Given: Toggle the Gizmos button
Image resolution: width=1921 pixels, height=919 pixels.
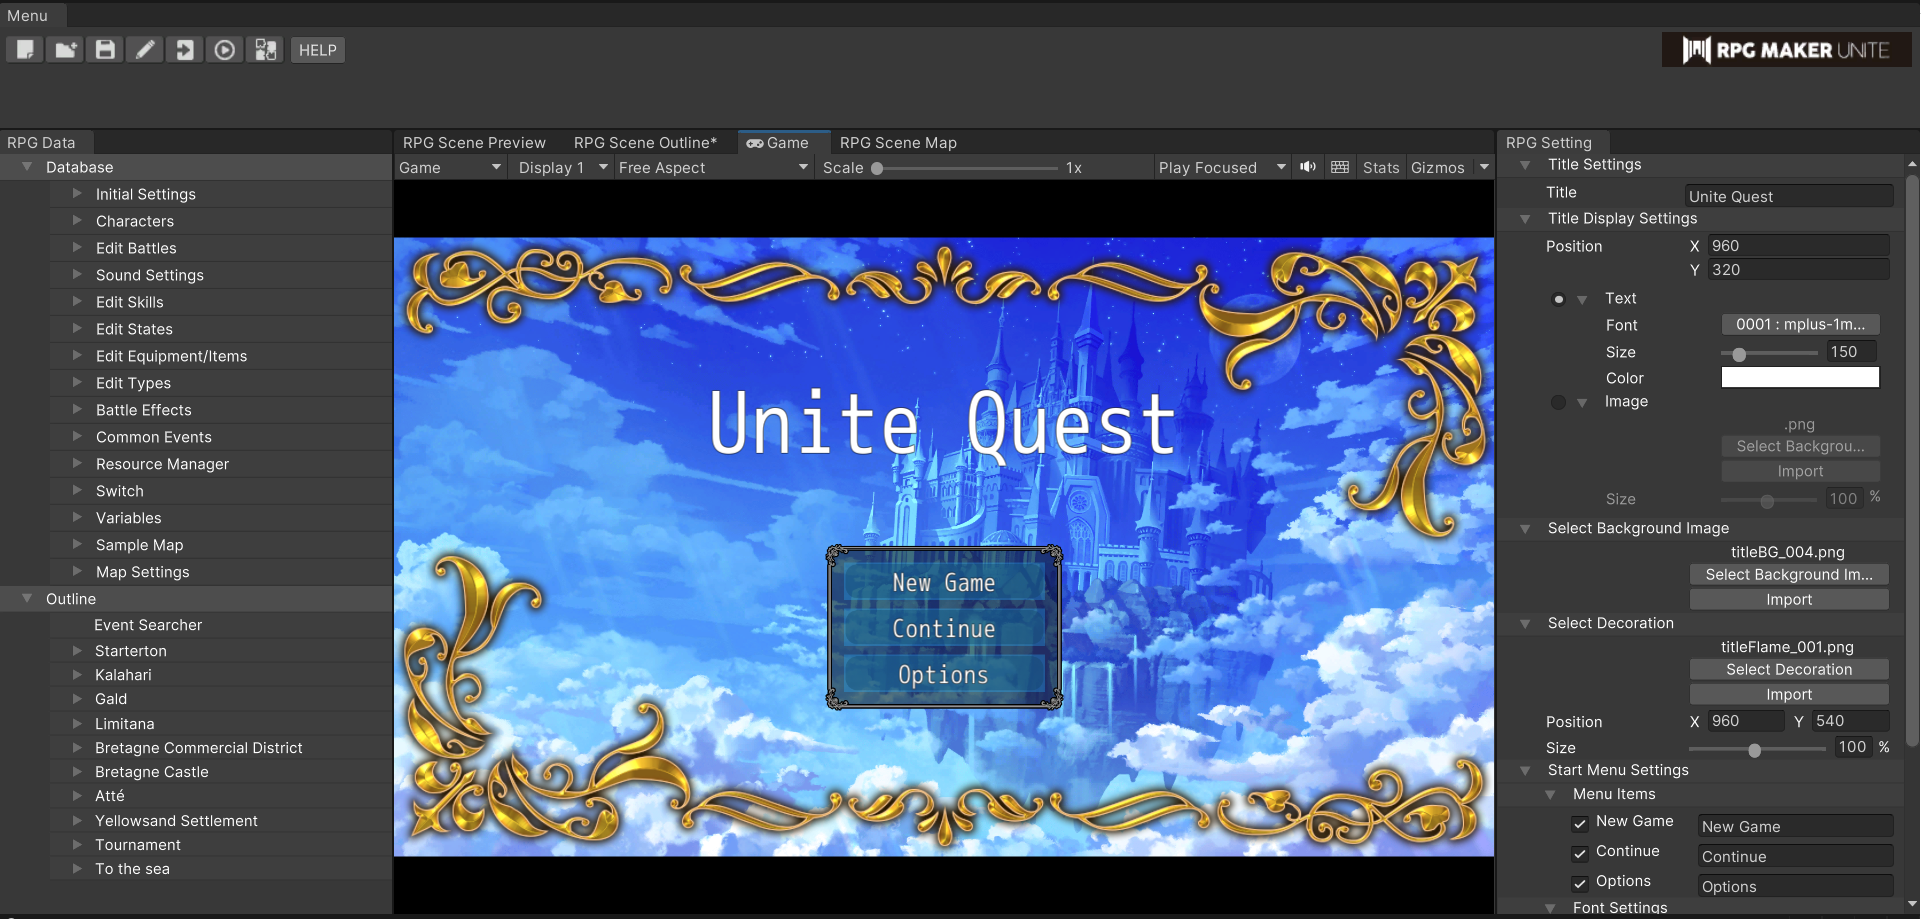Looking at the screenshot, I should click(x=1438, y=168).
